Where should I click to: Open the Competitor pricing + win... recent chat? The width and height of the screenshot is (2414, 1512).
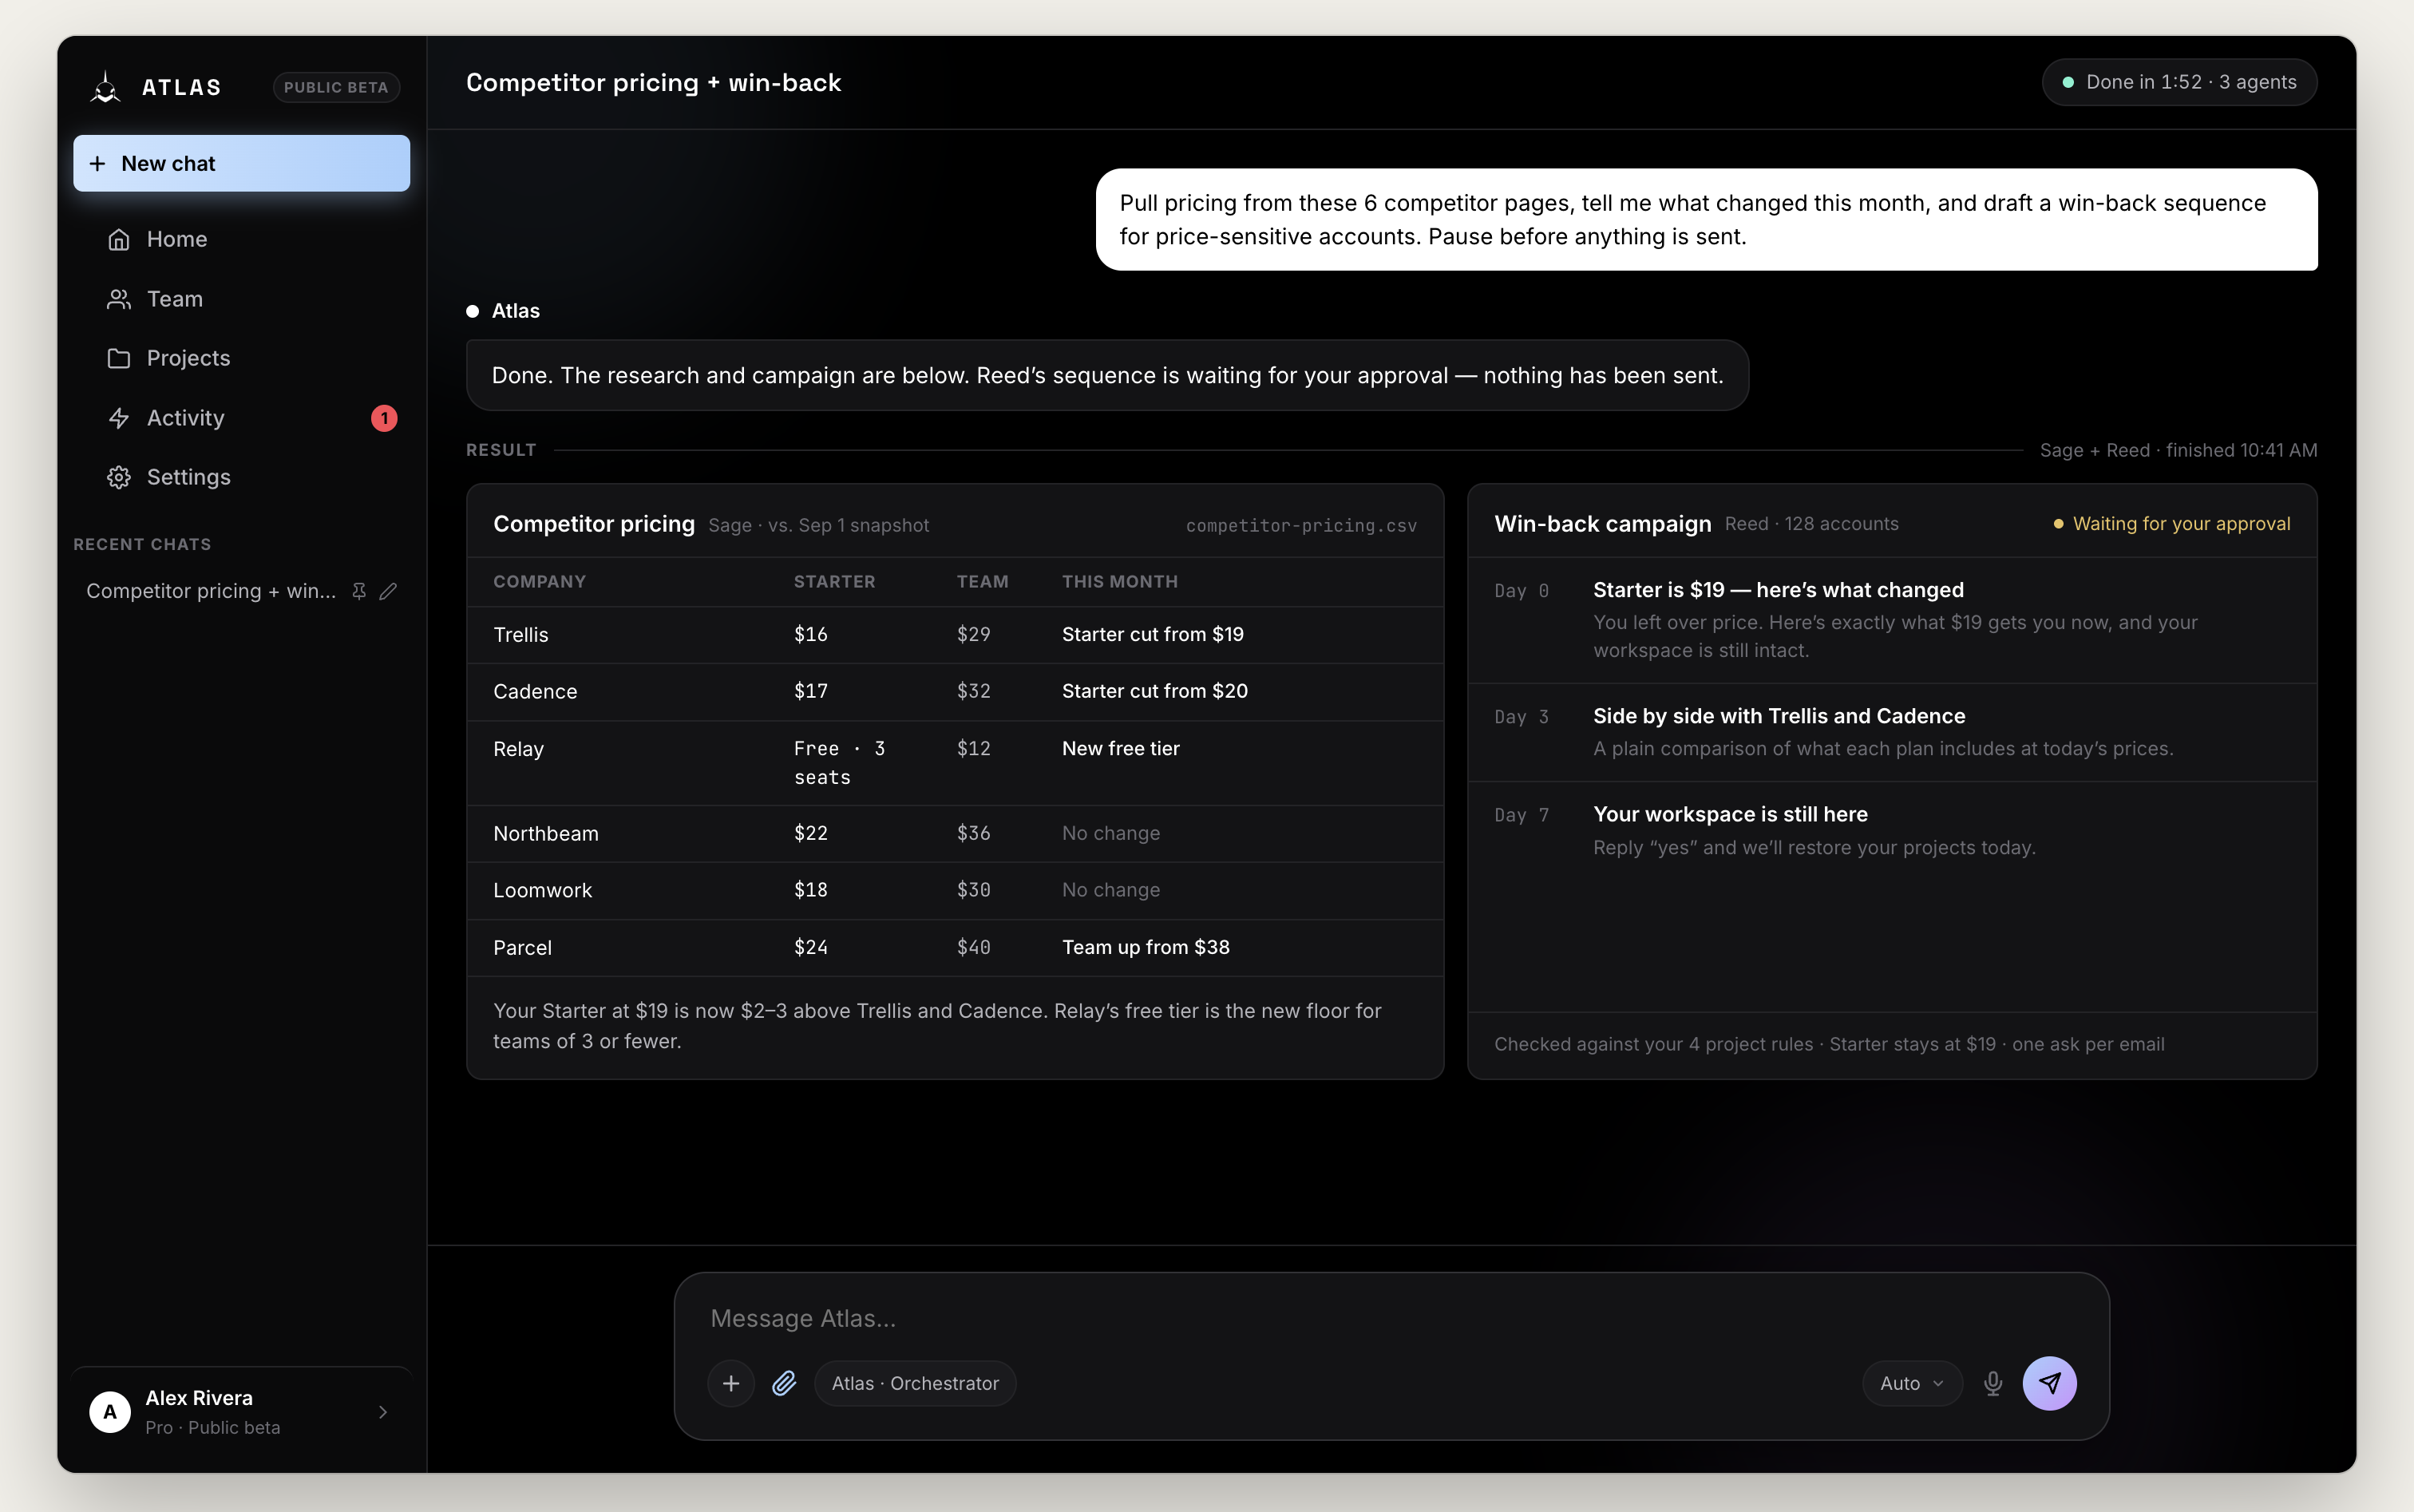pyautogui.click(x=211, y=591)
